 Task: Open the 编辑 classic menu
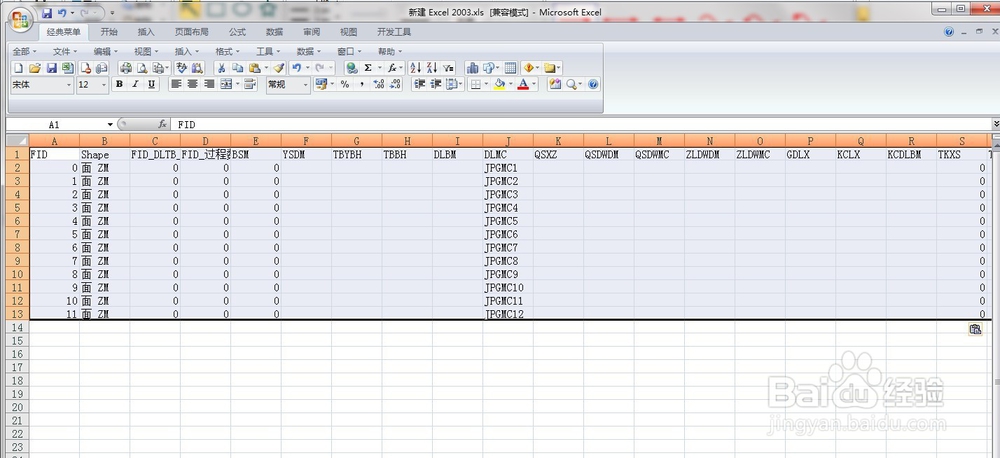point(105,52)
